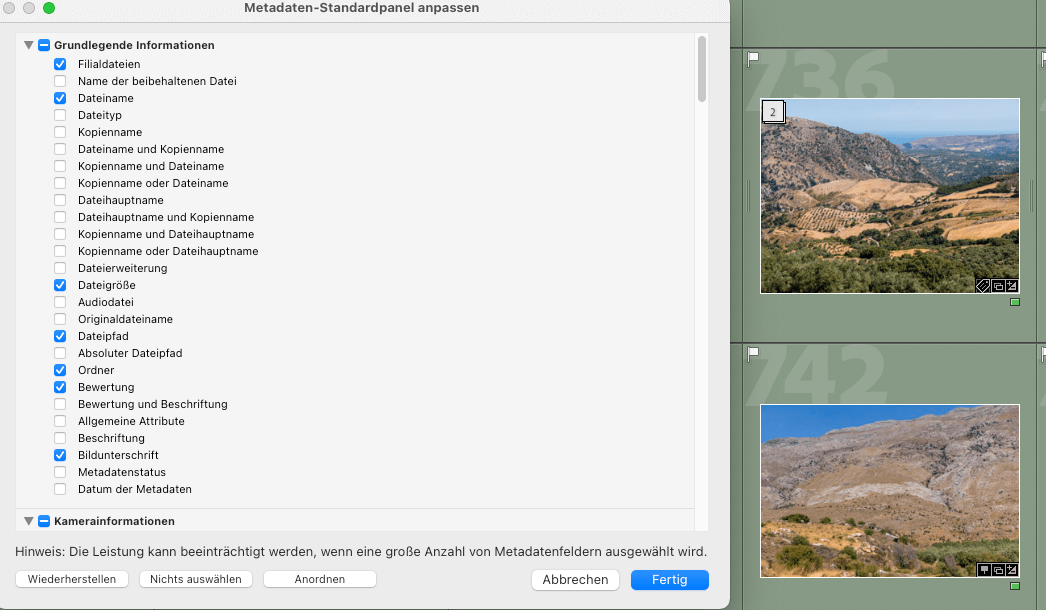The image size is (1046, 610).
Task: Check the Audiodatei checkbox
Action: click(x=60, y=302)
